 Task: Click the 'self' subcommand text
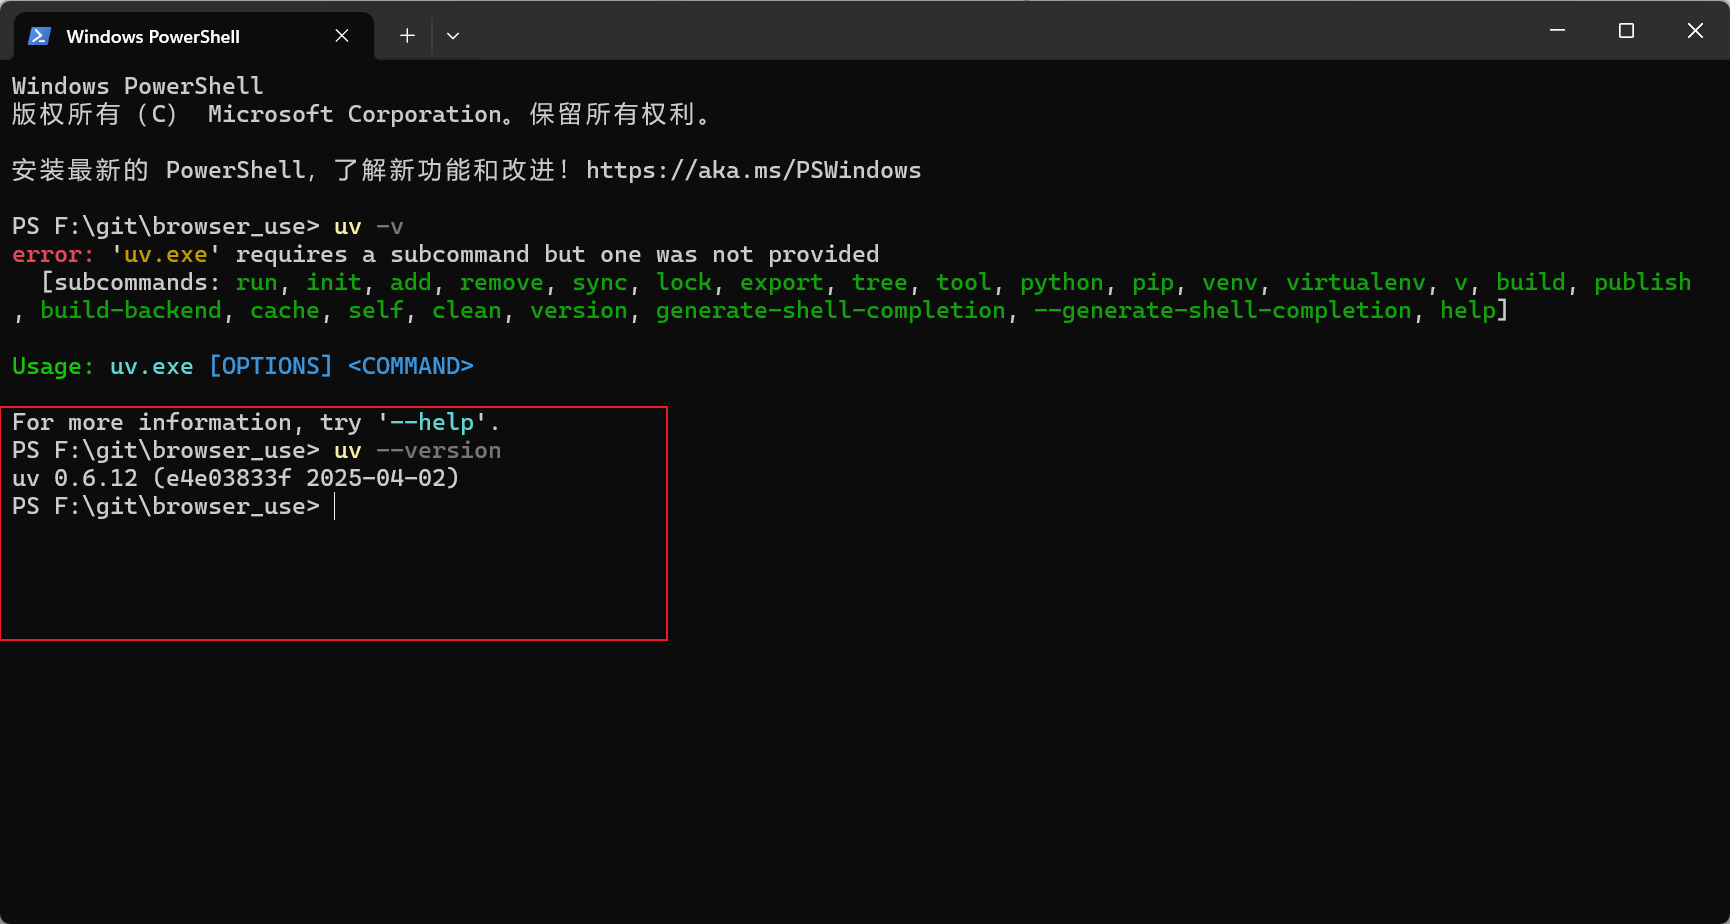pos(375,310)
